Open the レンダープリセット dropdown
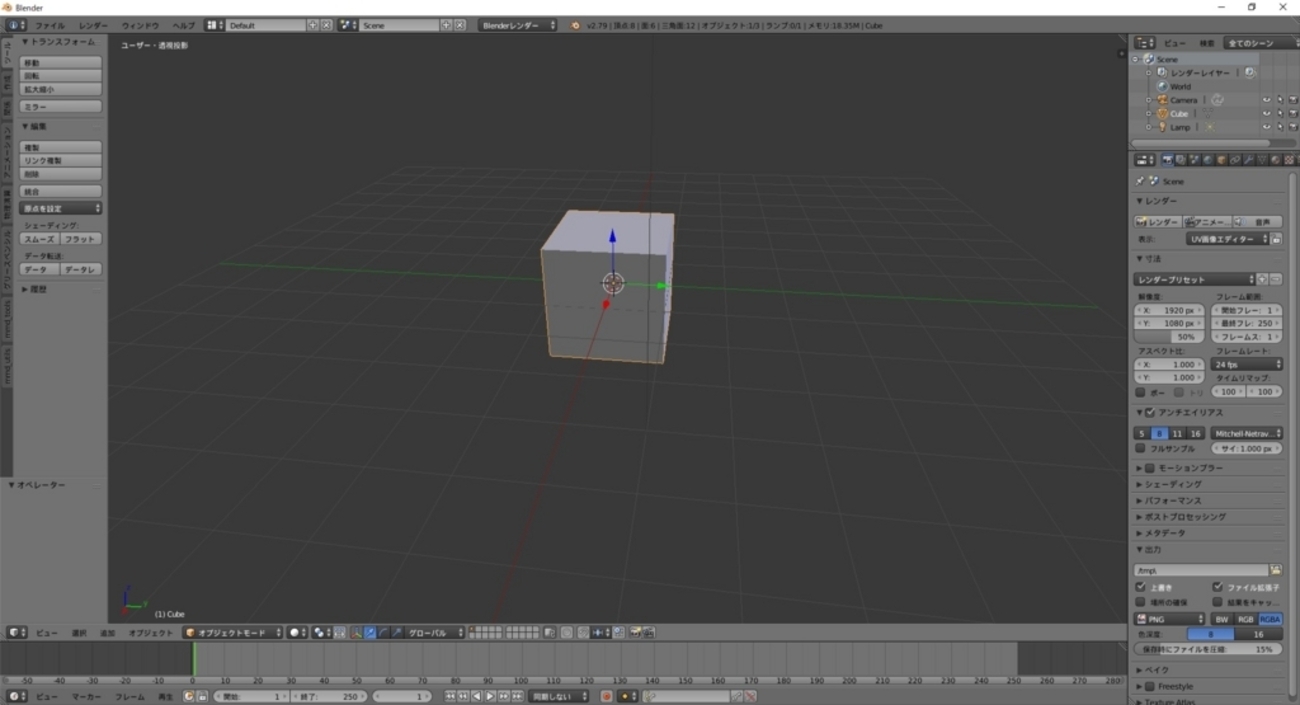The height and width of the screenshot is (705, 1300). pos(1194,280)
